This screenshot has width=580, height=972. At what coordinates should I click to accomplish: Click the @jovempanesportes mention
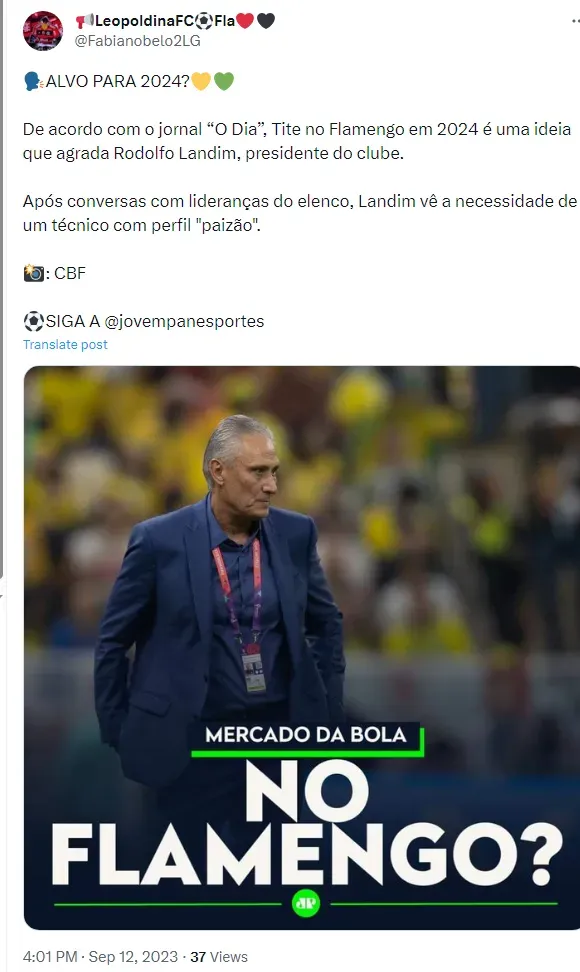(x=184, y=321)
